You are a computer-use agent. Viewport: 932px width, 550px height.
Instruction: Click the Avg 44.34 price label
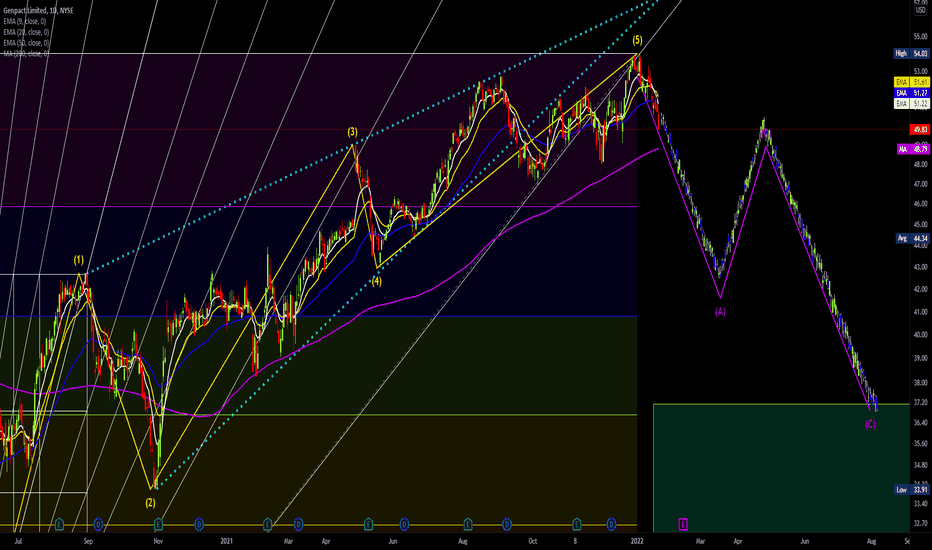click(912, 238)
